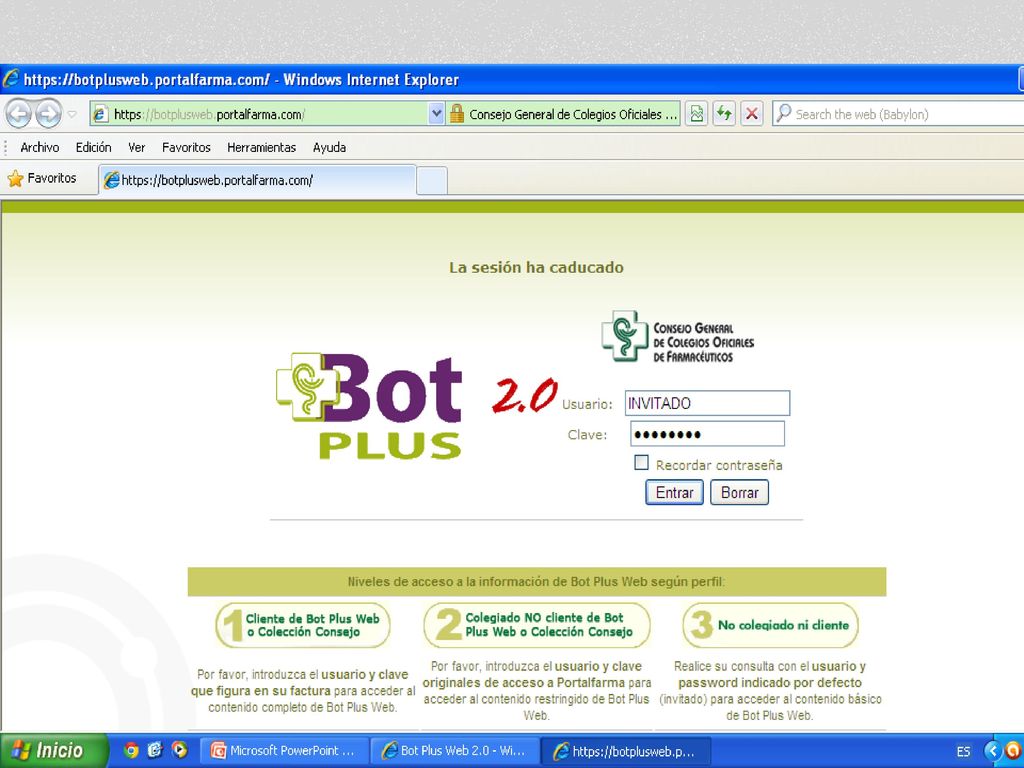Click the search magnifier icon
This screenshot has width=1024, height=768.
tap(783, 114)
